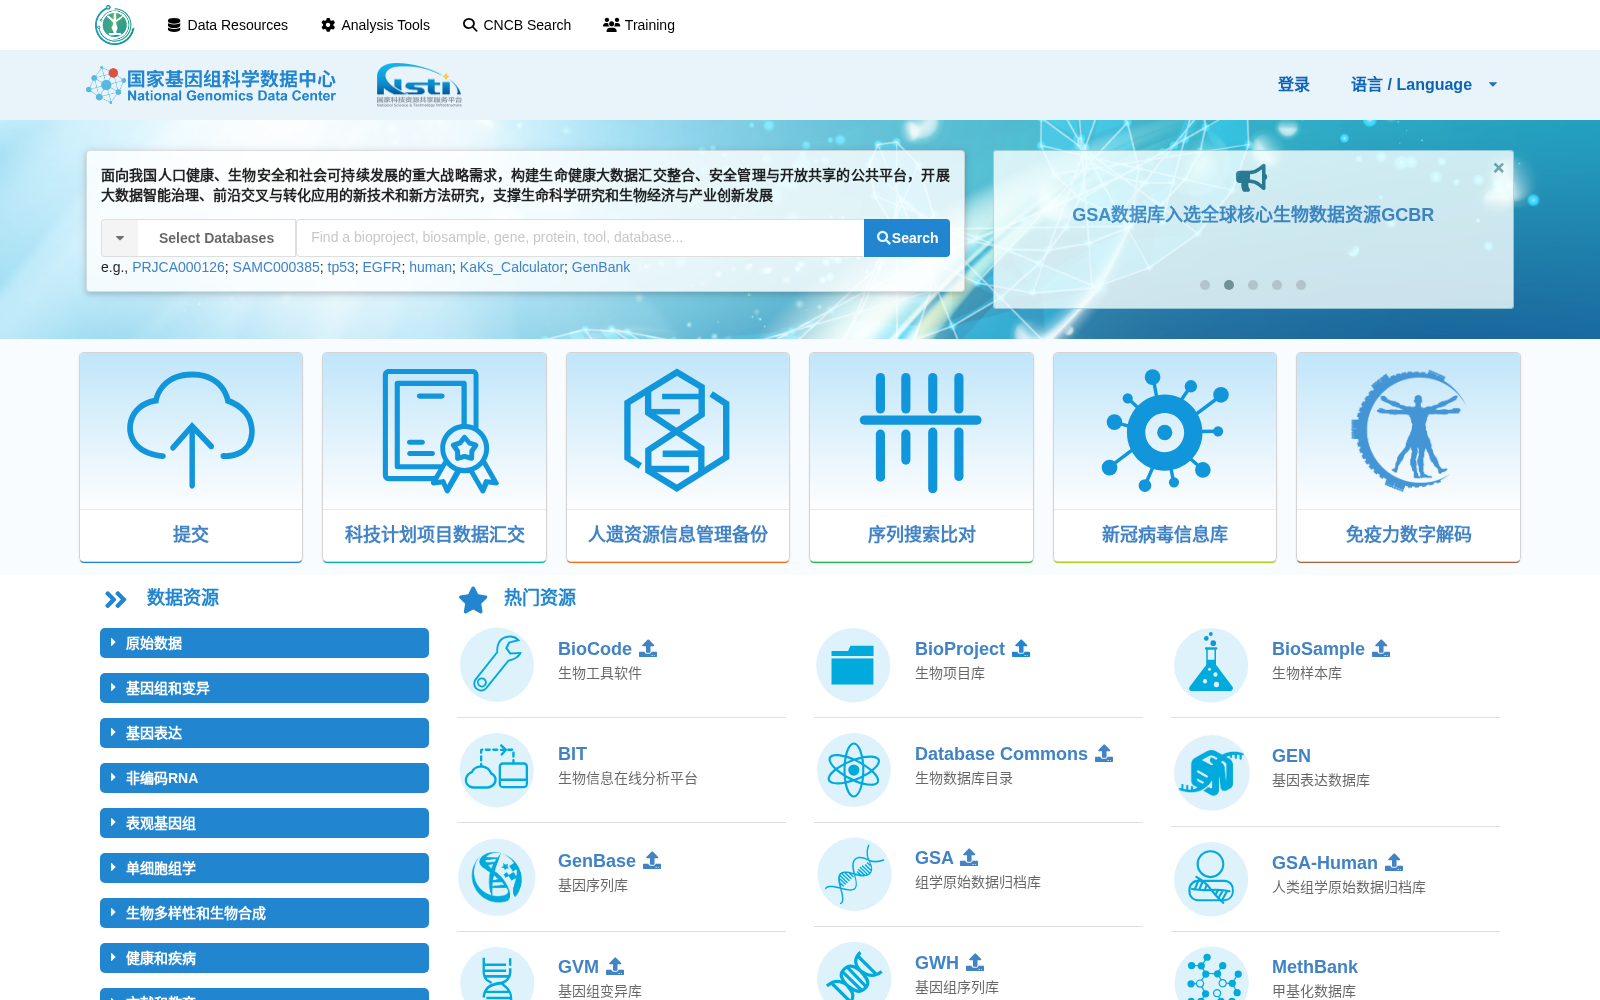Click the upload icon next to BioCode
Viewport: 1600px width, 1000px height.
coord(648,648)
